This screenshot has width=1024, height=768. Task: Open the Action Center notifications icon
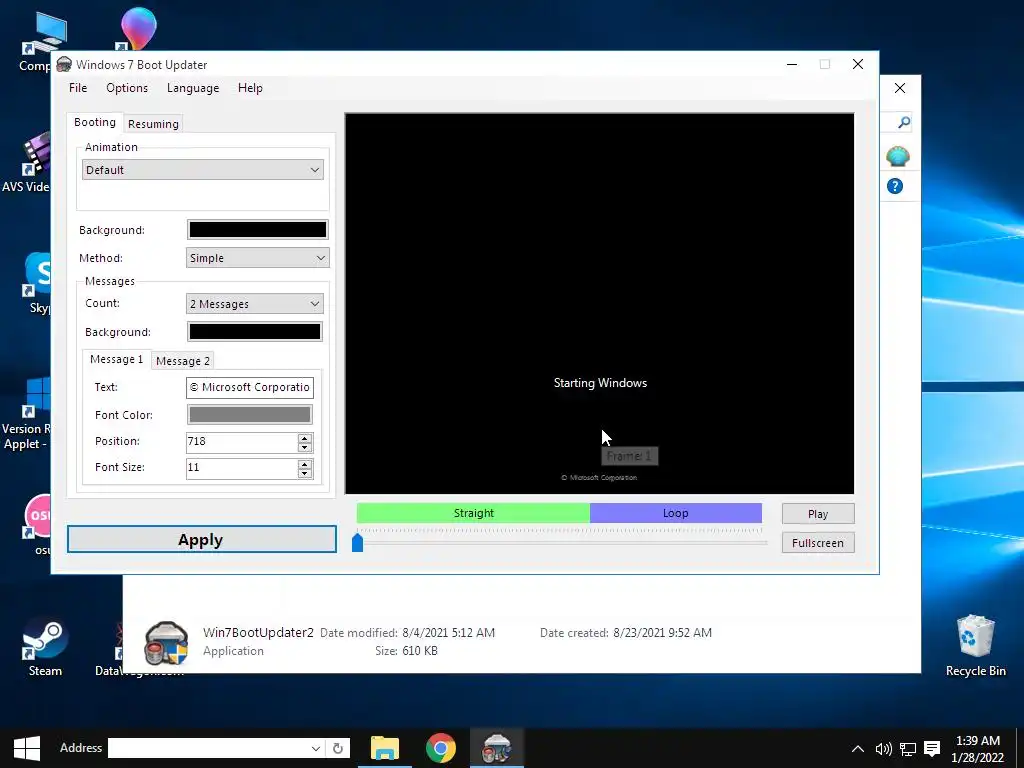coord(933,749)
